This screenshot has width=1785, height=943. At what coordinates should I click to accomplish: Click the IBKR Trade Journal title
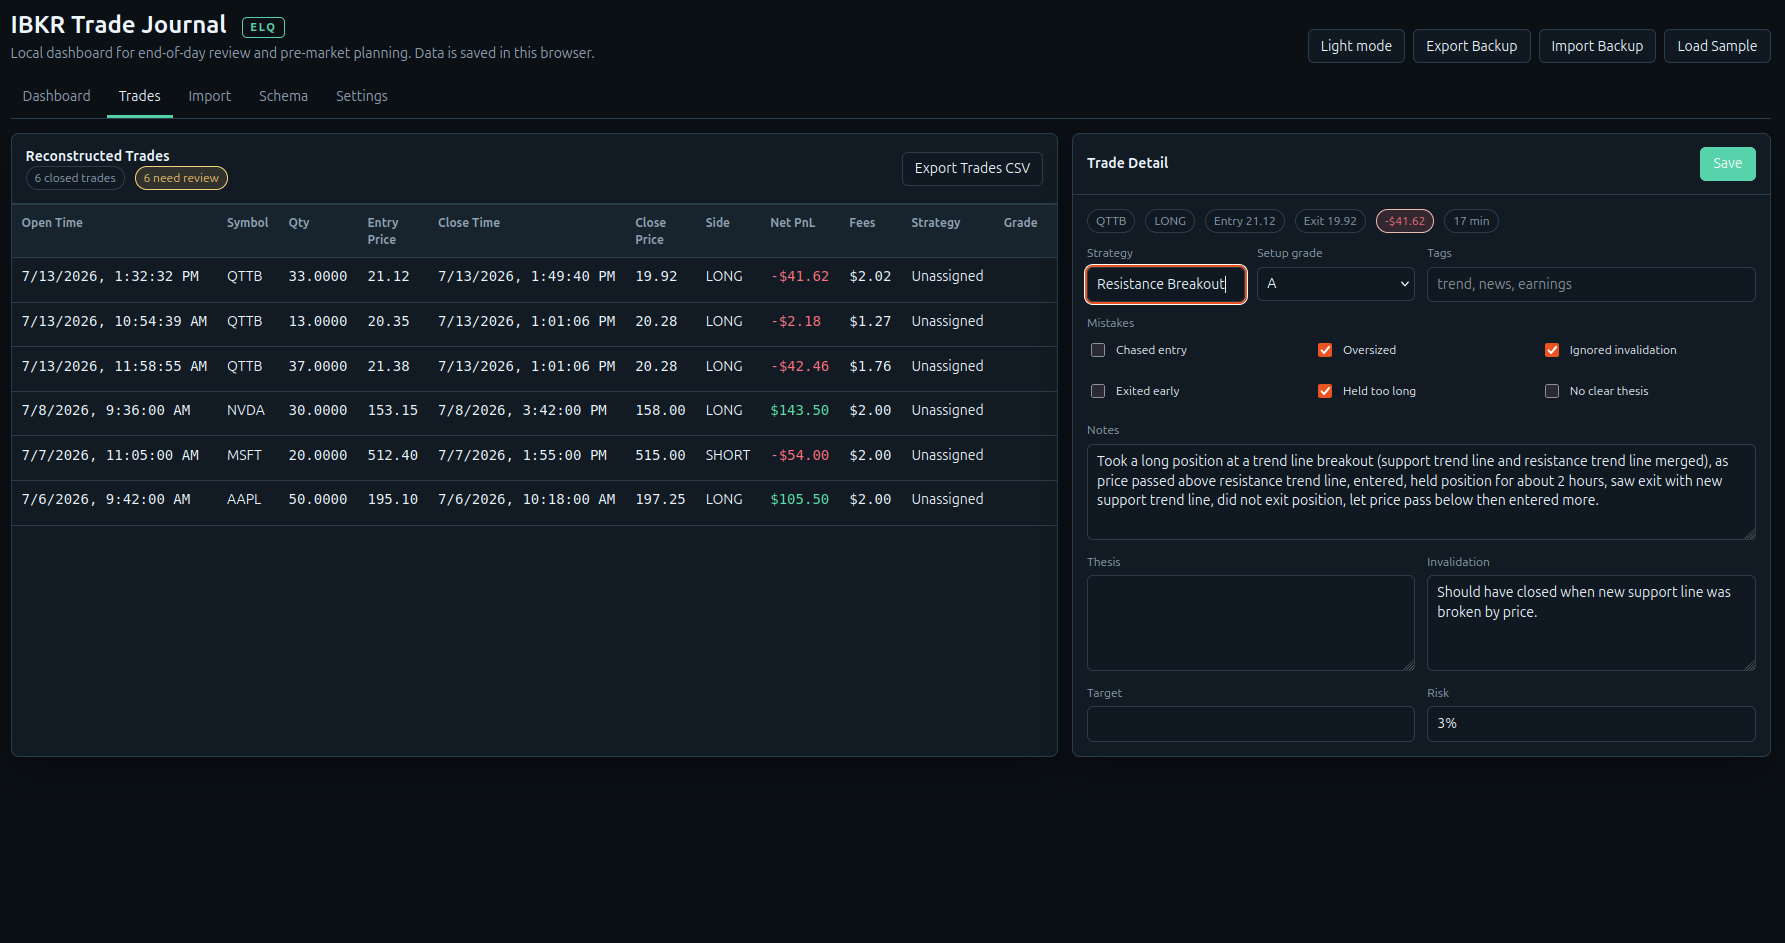point(118,25)
